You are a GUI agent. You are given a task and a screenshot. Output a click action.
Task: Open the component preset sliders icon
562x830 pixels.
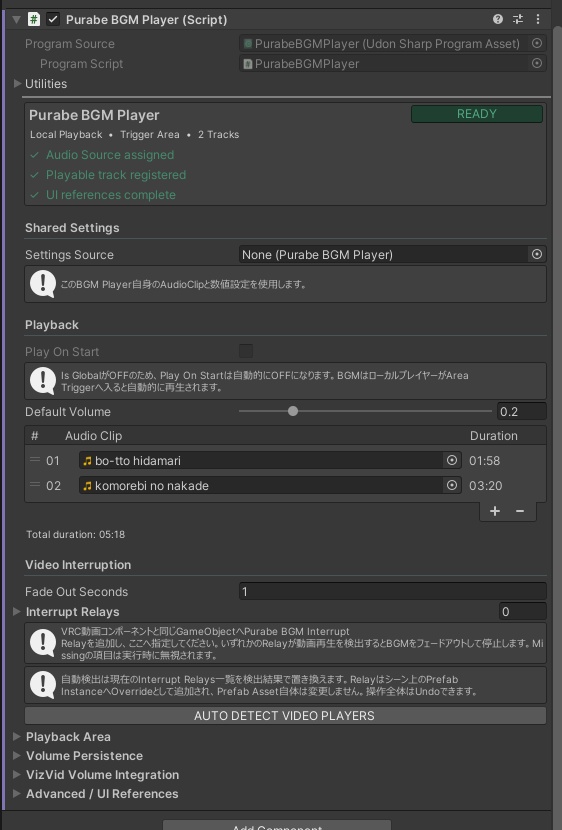518,20
